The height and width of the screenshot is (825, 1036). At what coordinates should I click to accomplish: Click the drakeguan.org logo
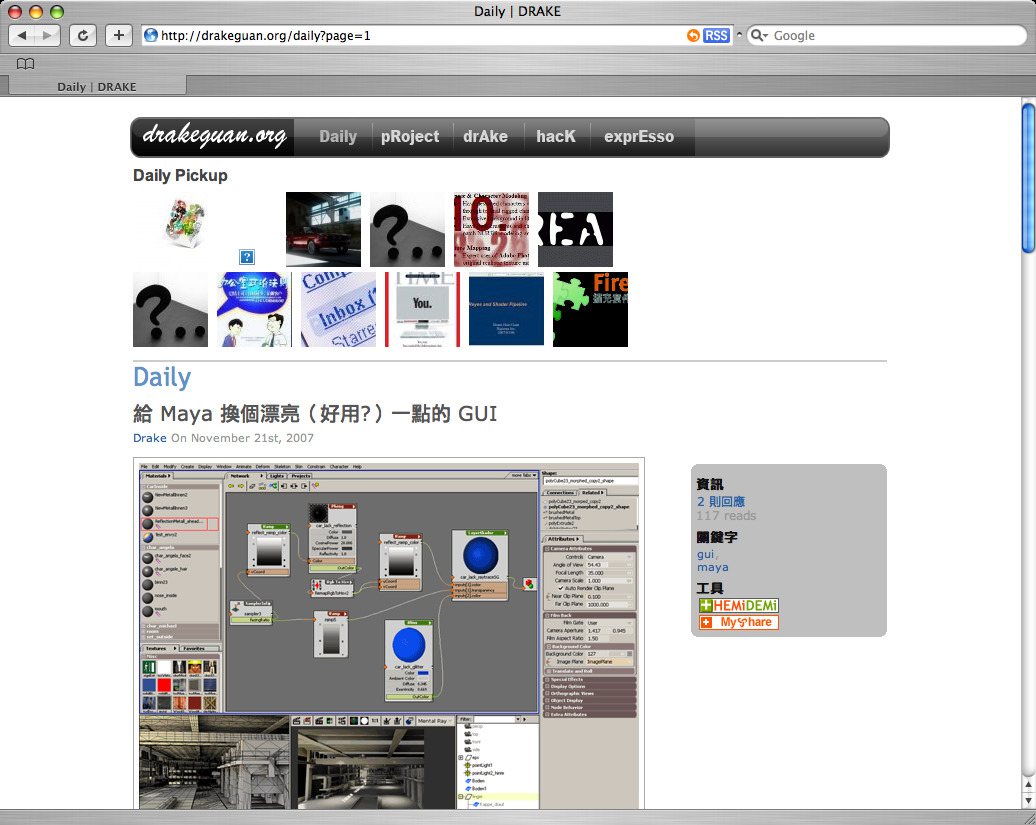click(214, 136)
